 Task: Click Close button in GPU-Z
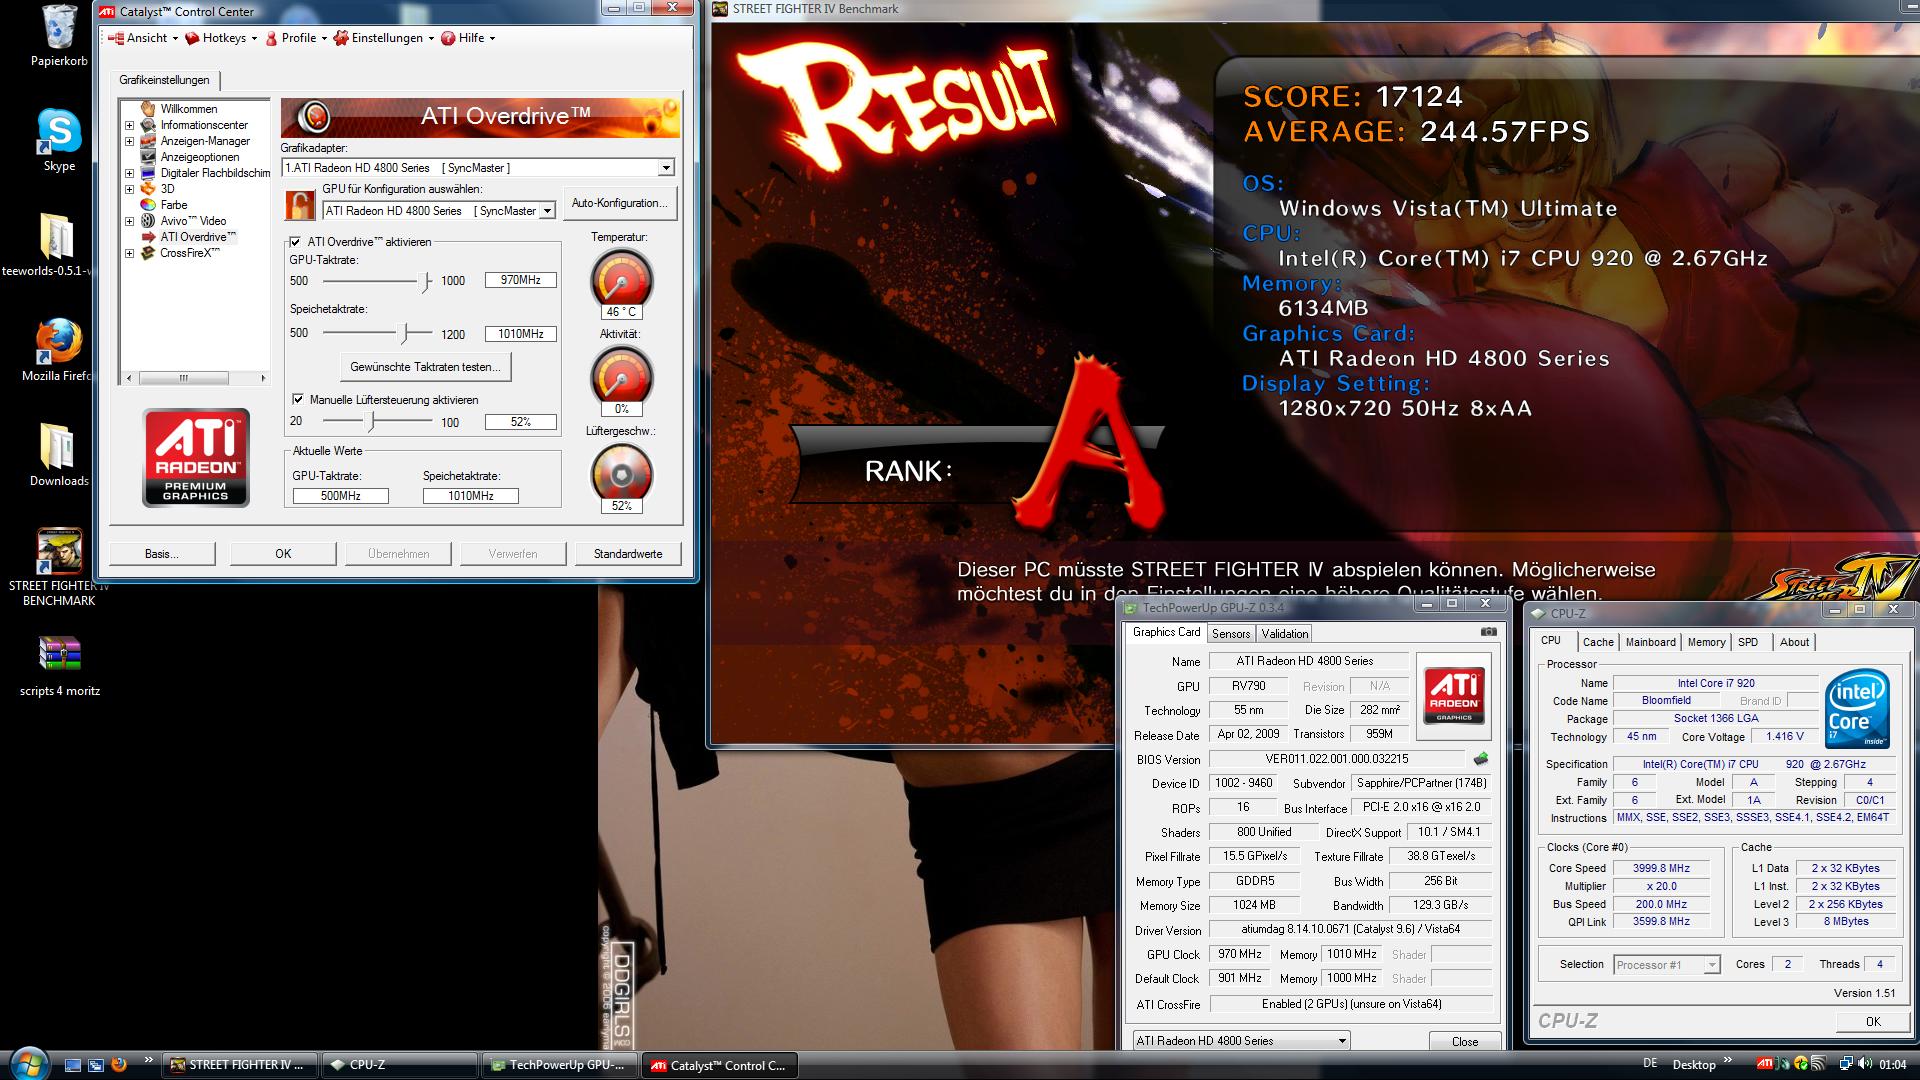[1465, 1041]
